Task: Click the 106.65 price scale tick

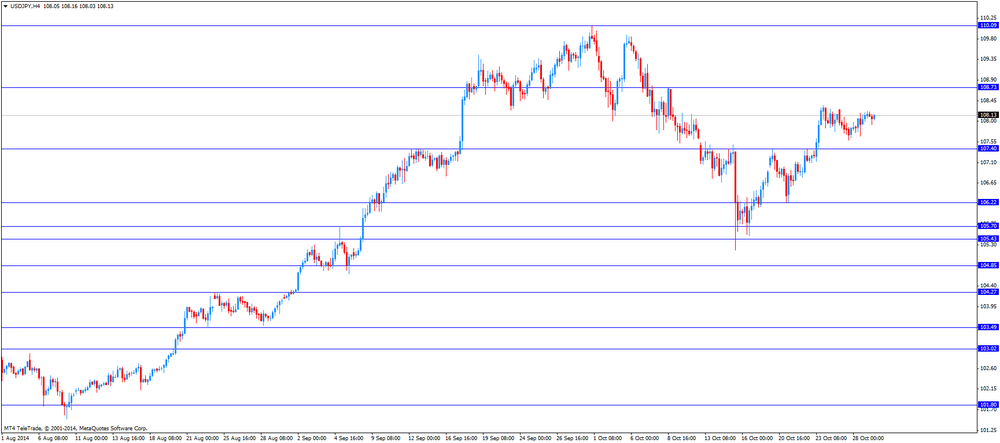Action: [988, 183]
